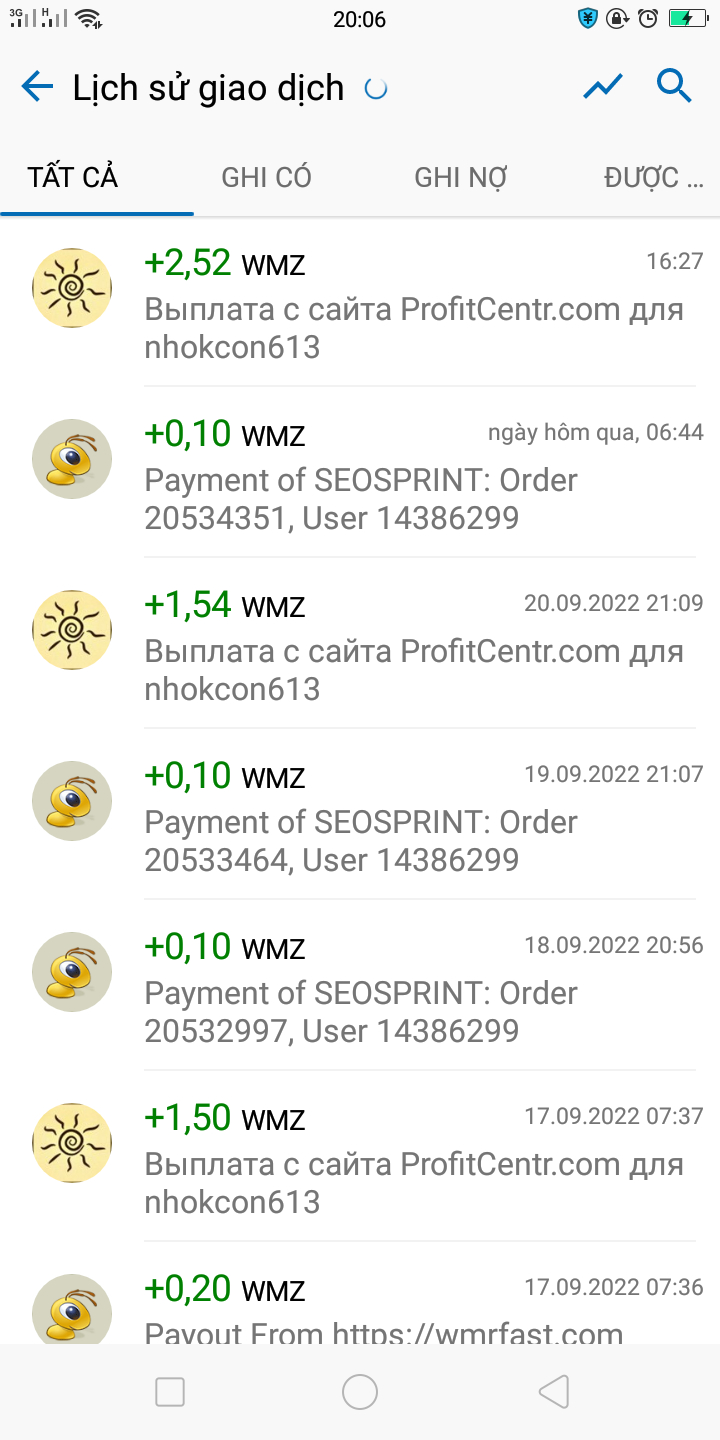Open the statistics chart icon
The width and height of the screenshot is (720, 1440).
coord(603,87)
